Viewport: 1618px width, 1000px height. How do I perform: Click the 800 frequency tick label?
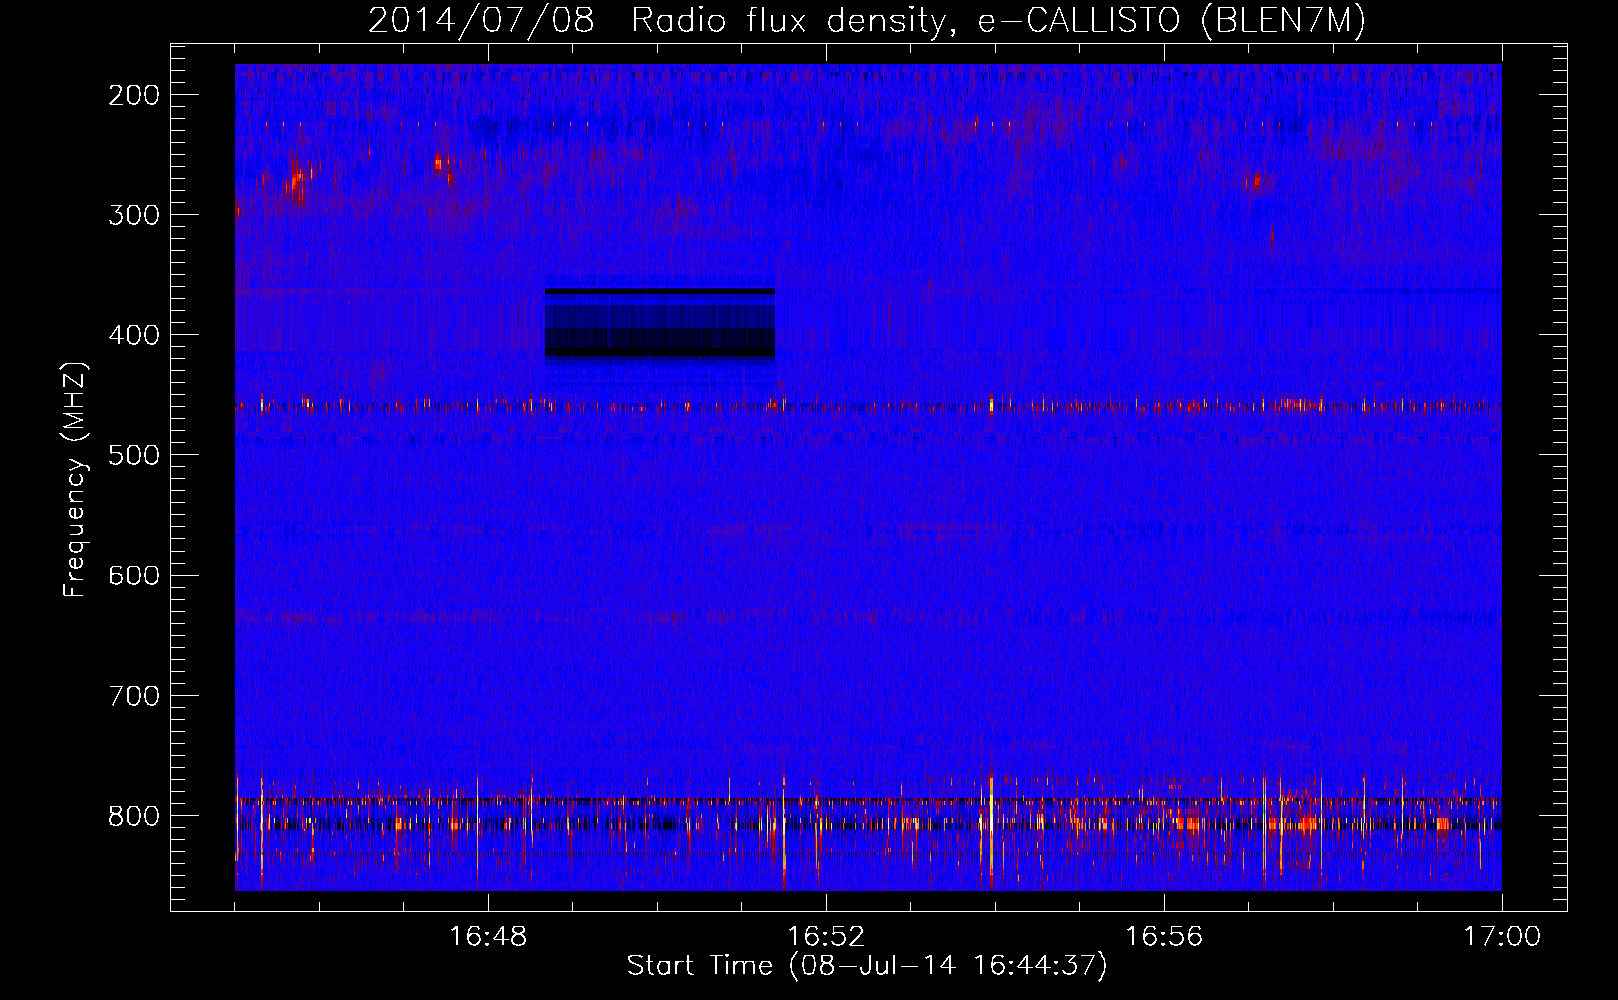133,815
